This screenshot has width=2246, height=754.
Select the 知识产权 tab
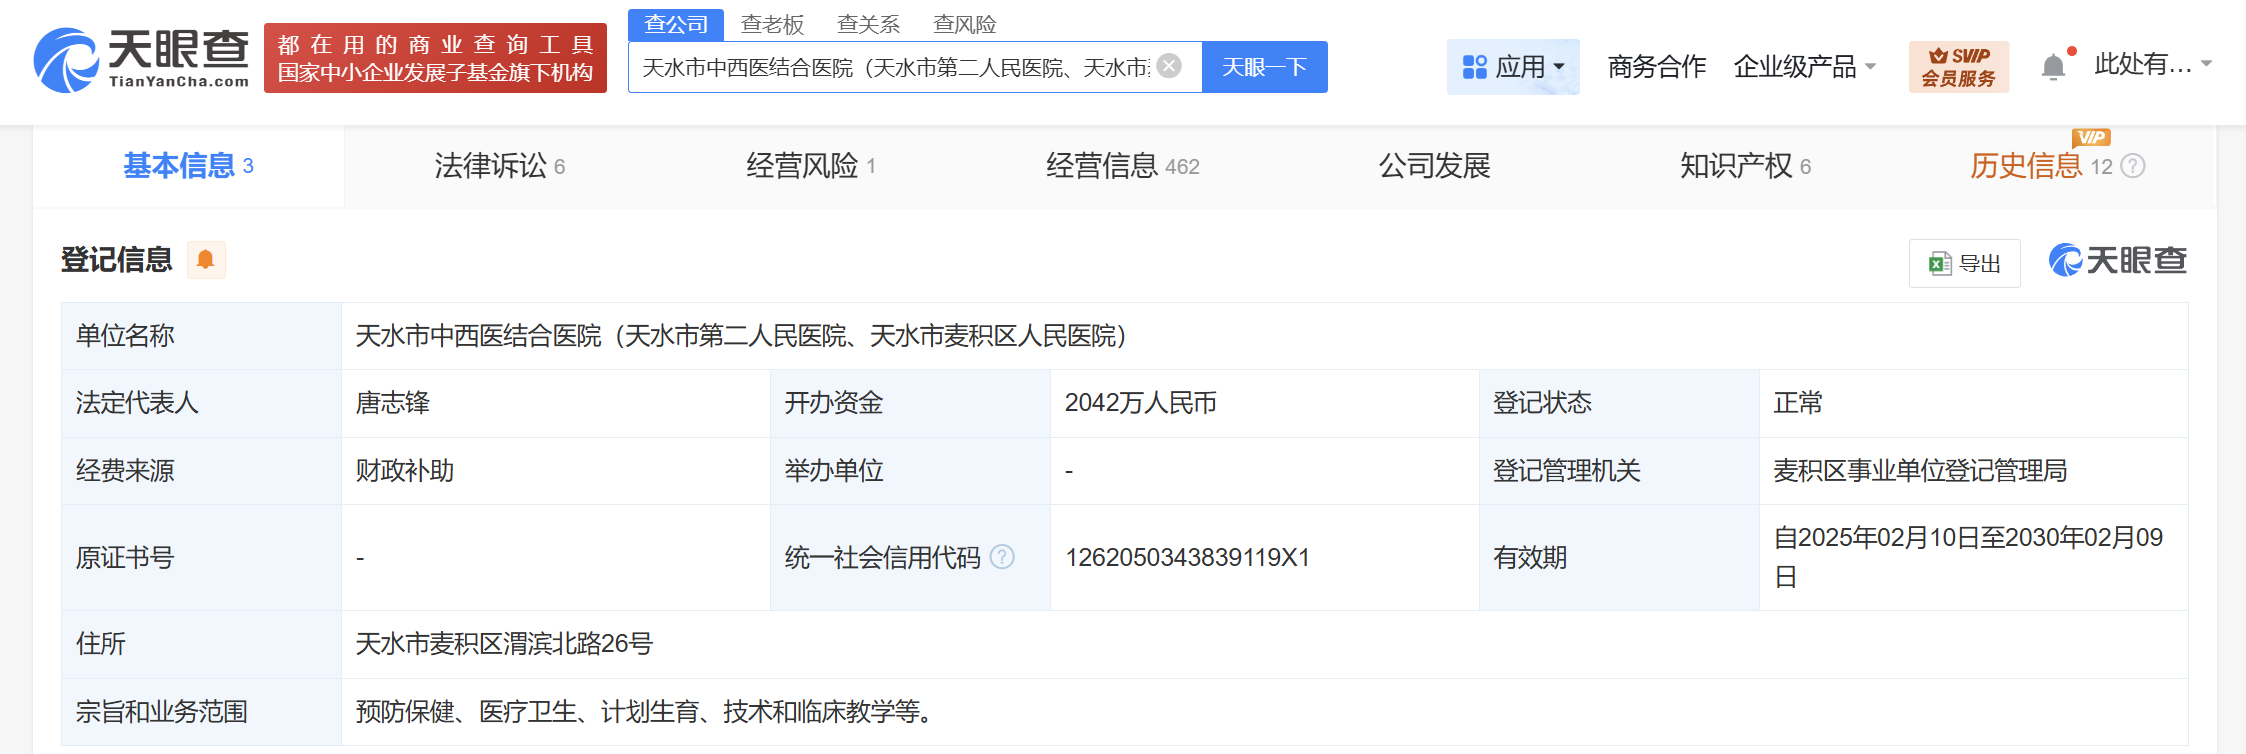[1745, 166]
